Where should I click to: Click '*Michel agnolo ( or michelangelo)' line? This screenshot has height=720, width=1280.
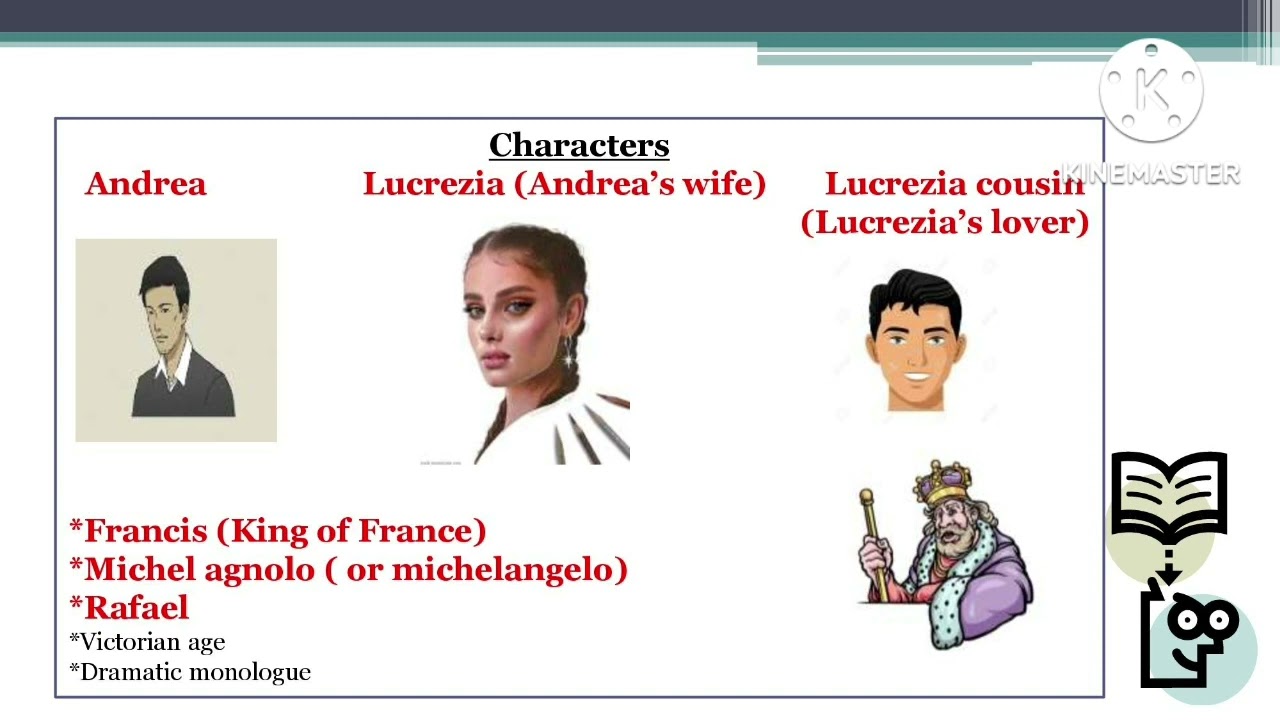click(x=348, y=570)
